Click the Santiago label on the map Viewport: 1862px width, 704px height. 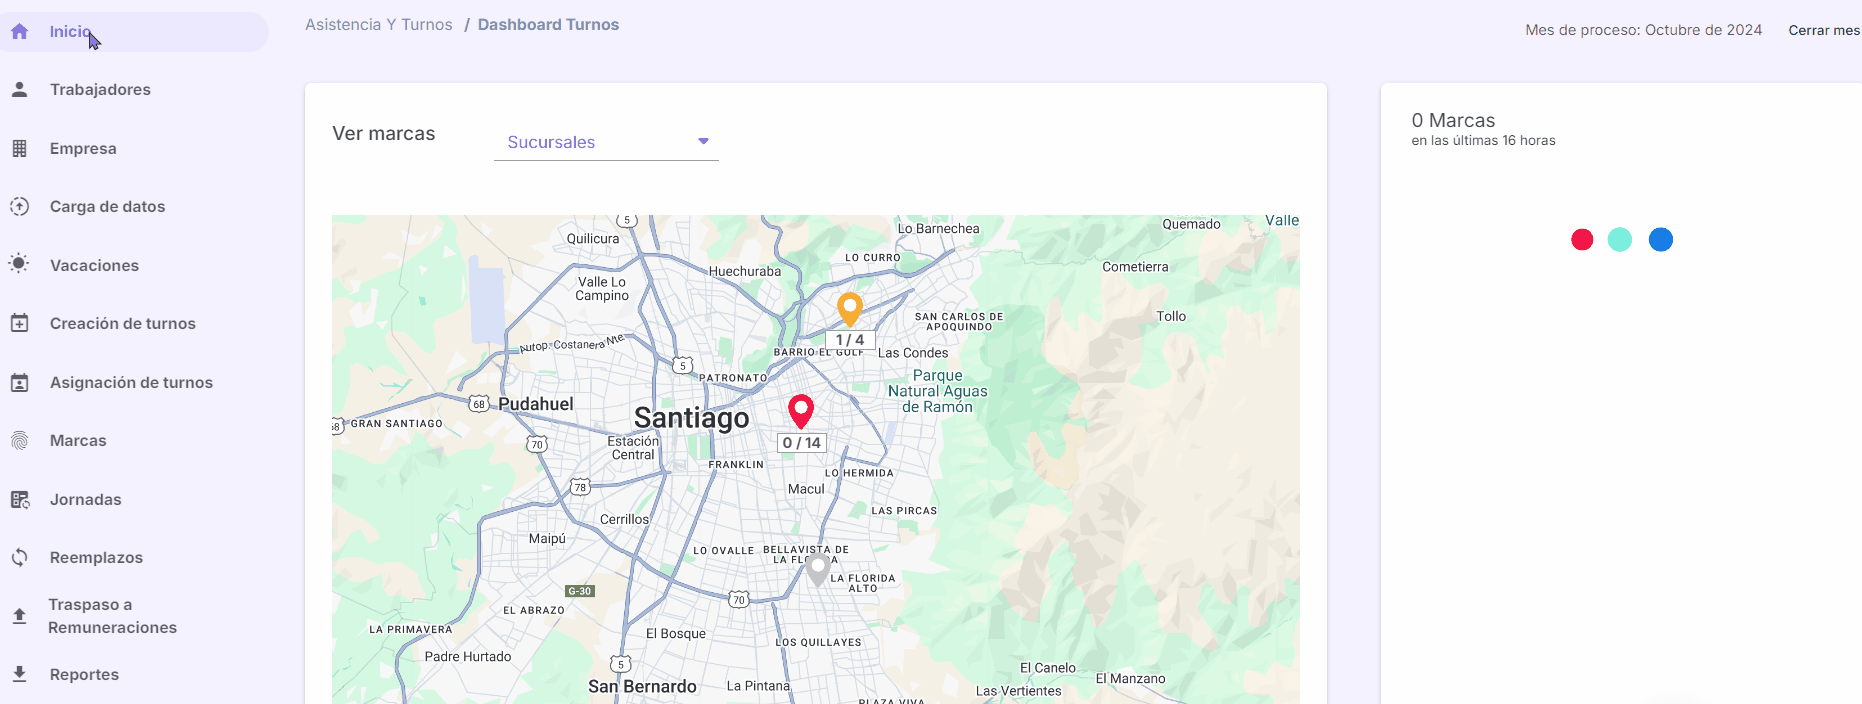[x=692, y=418]
